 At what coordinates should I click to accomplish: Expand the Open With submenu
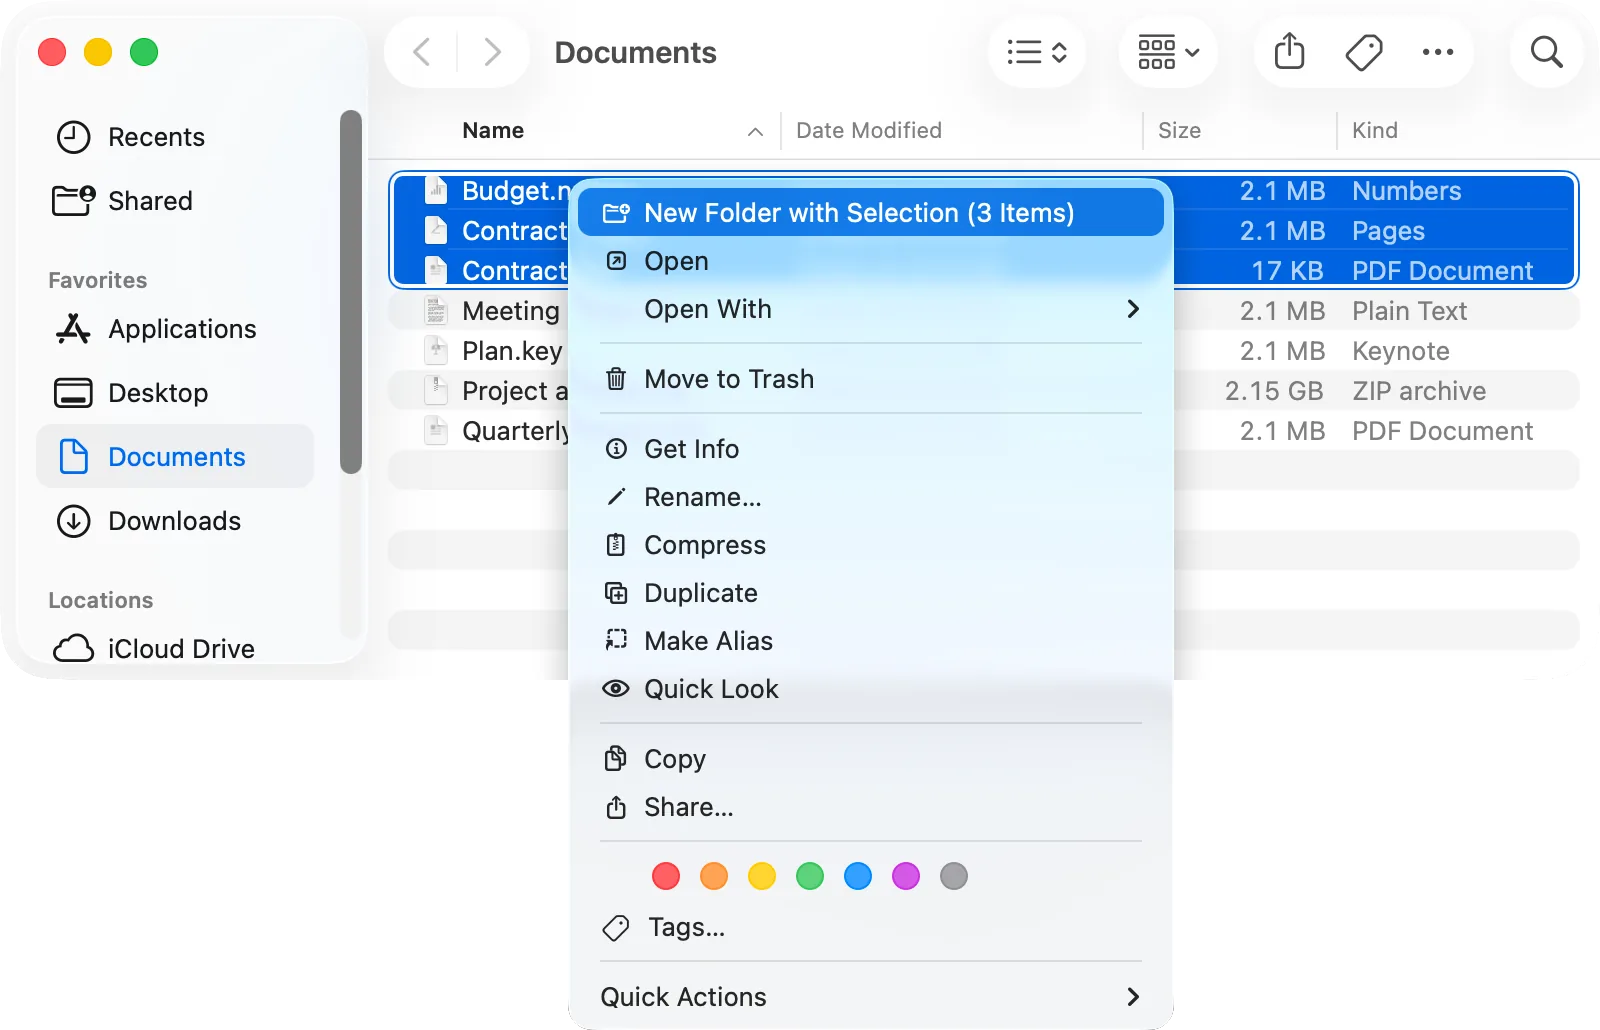[871, 309]
